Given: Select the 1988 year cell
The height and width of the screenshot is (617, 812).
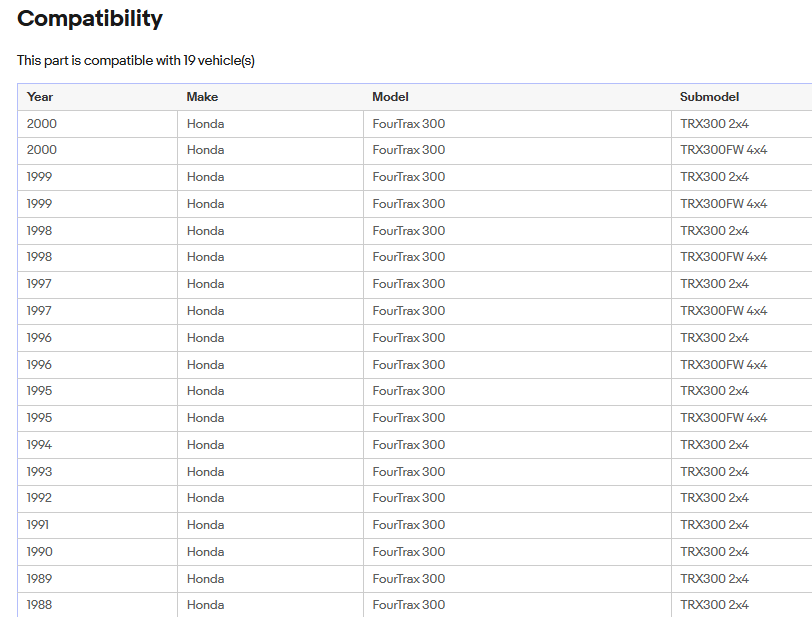Looking at the screenshot, I should point(40,605).
